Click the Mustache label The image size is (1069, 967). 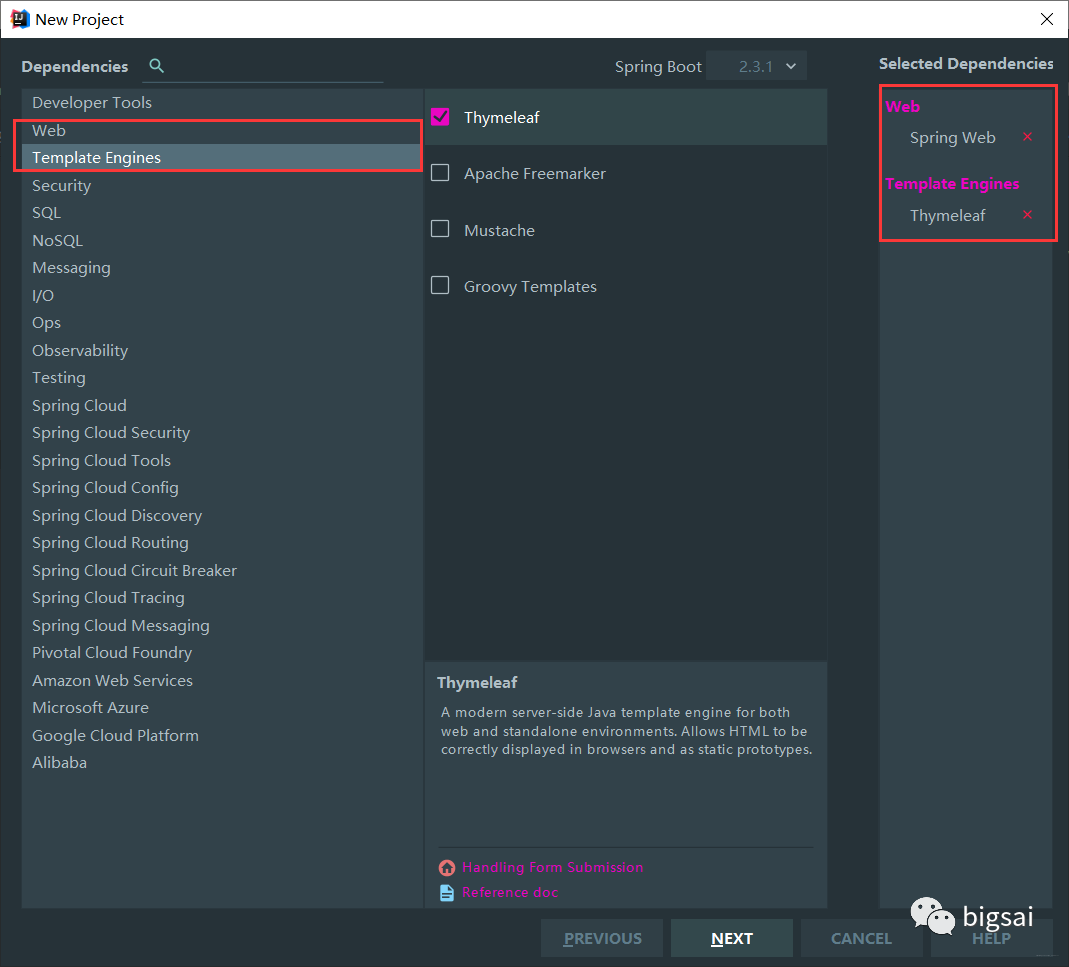[x=499, y=230]
